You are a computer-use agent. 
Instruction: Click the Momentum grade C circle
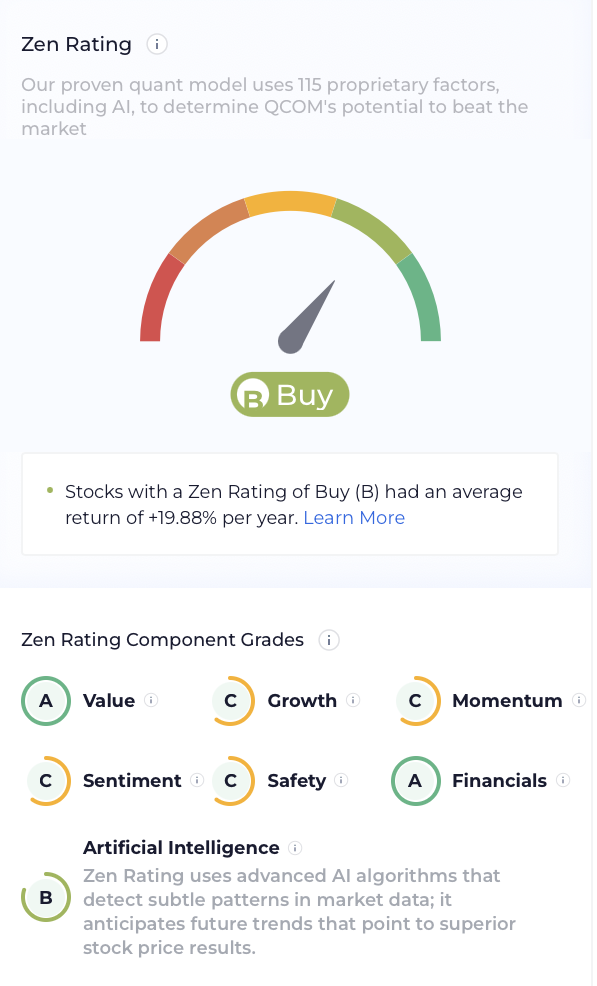(415, 701)
